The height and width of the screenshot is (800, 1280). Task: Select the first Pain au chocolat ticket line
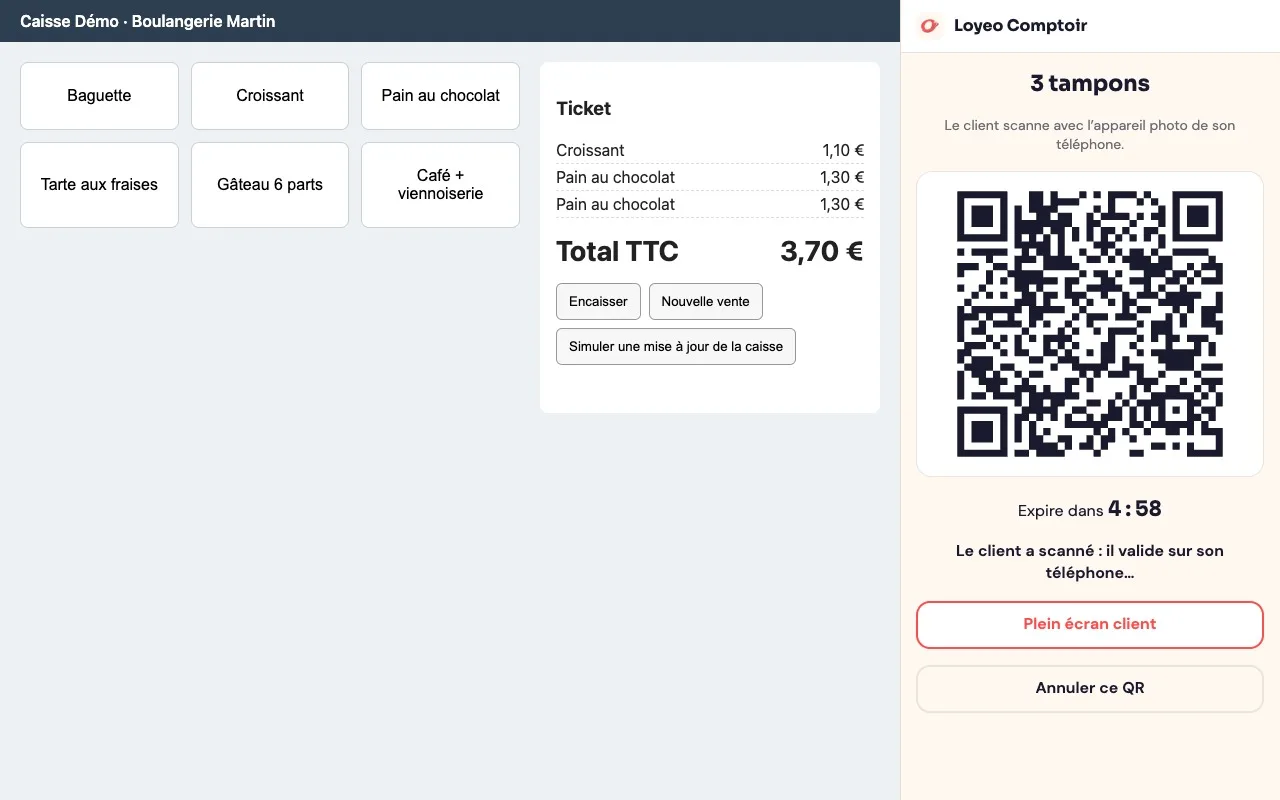point(710,177)
